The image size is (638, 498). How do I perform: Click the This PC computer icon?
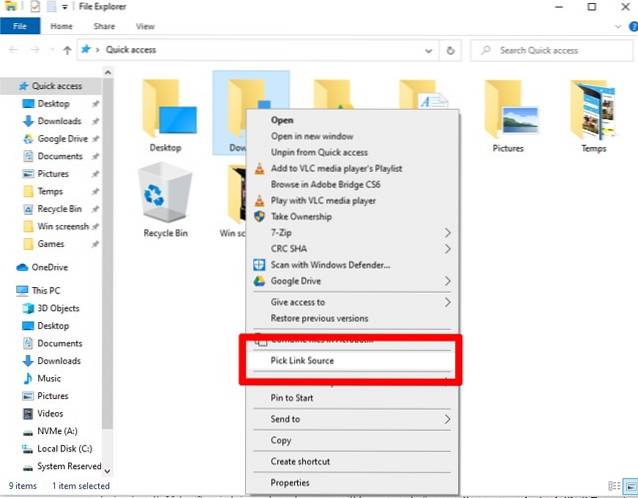pyautogui.click(x=22, y=290)
